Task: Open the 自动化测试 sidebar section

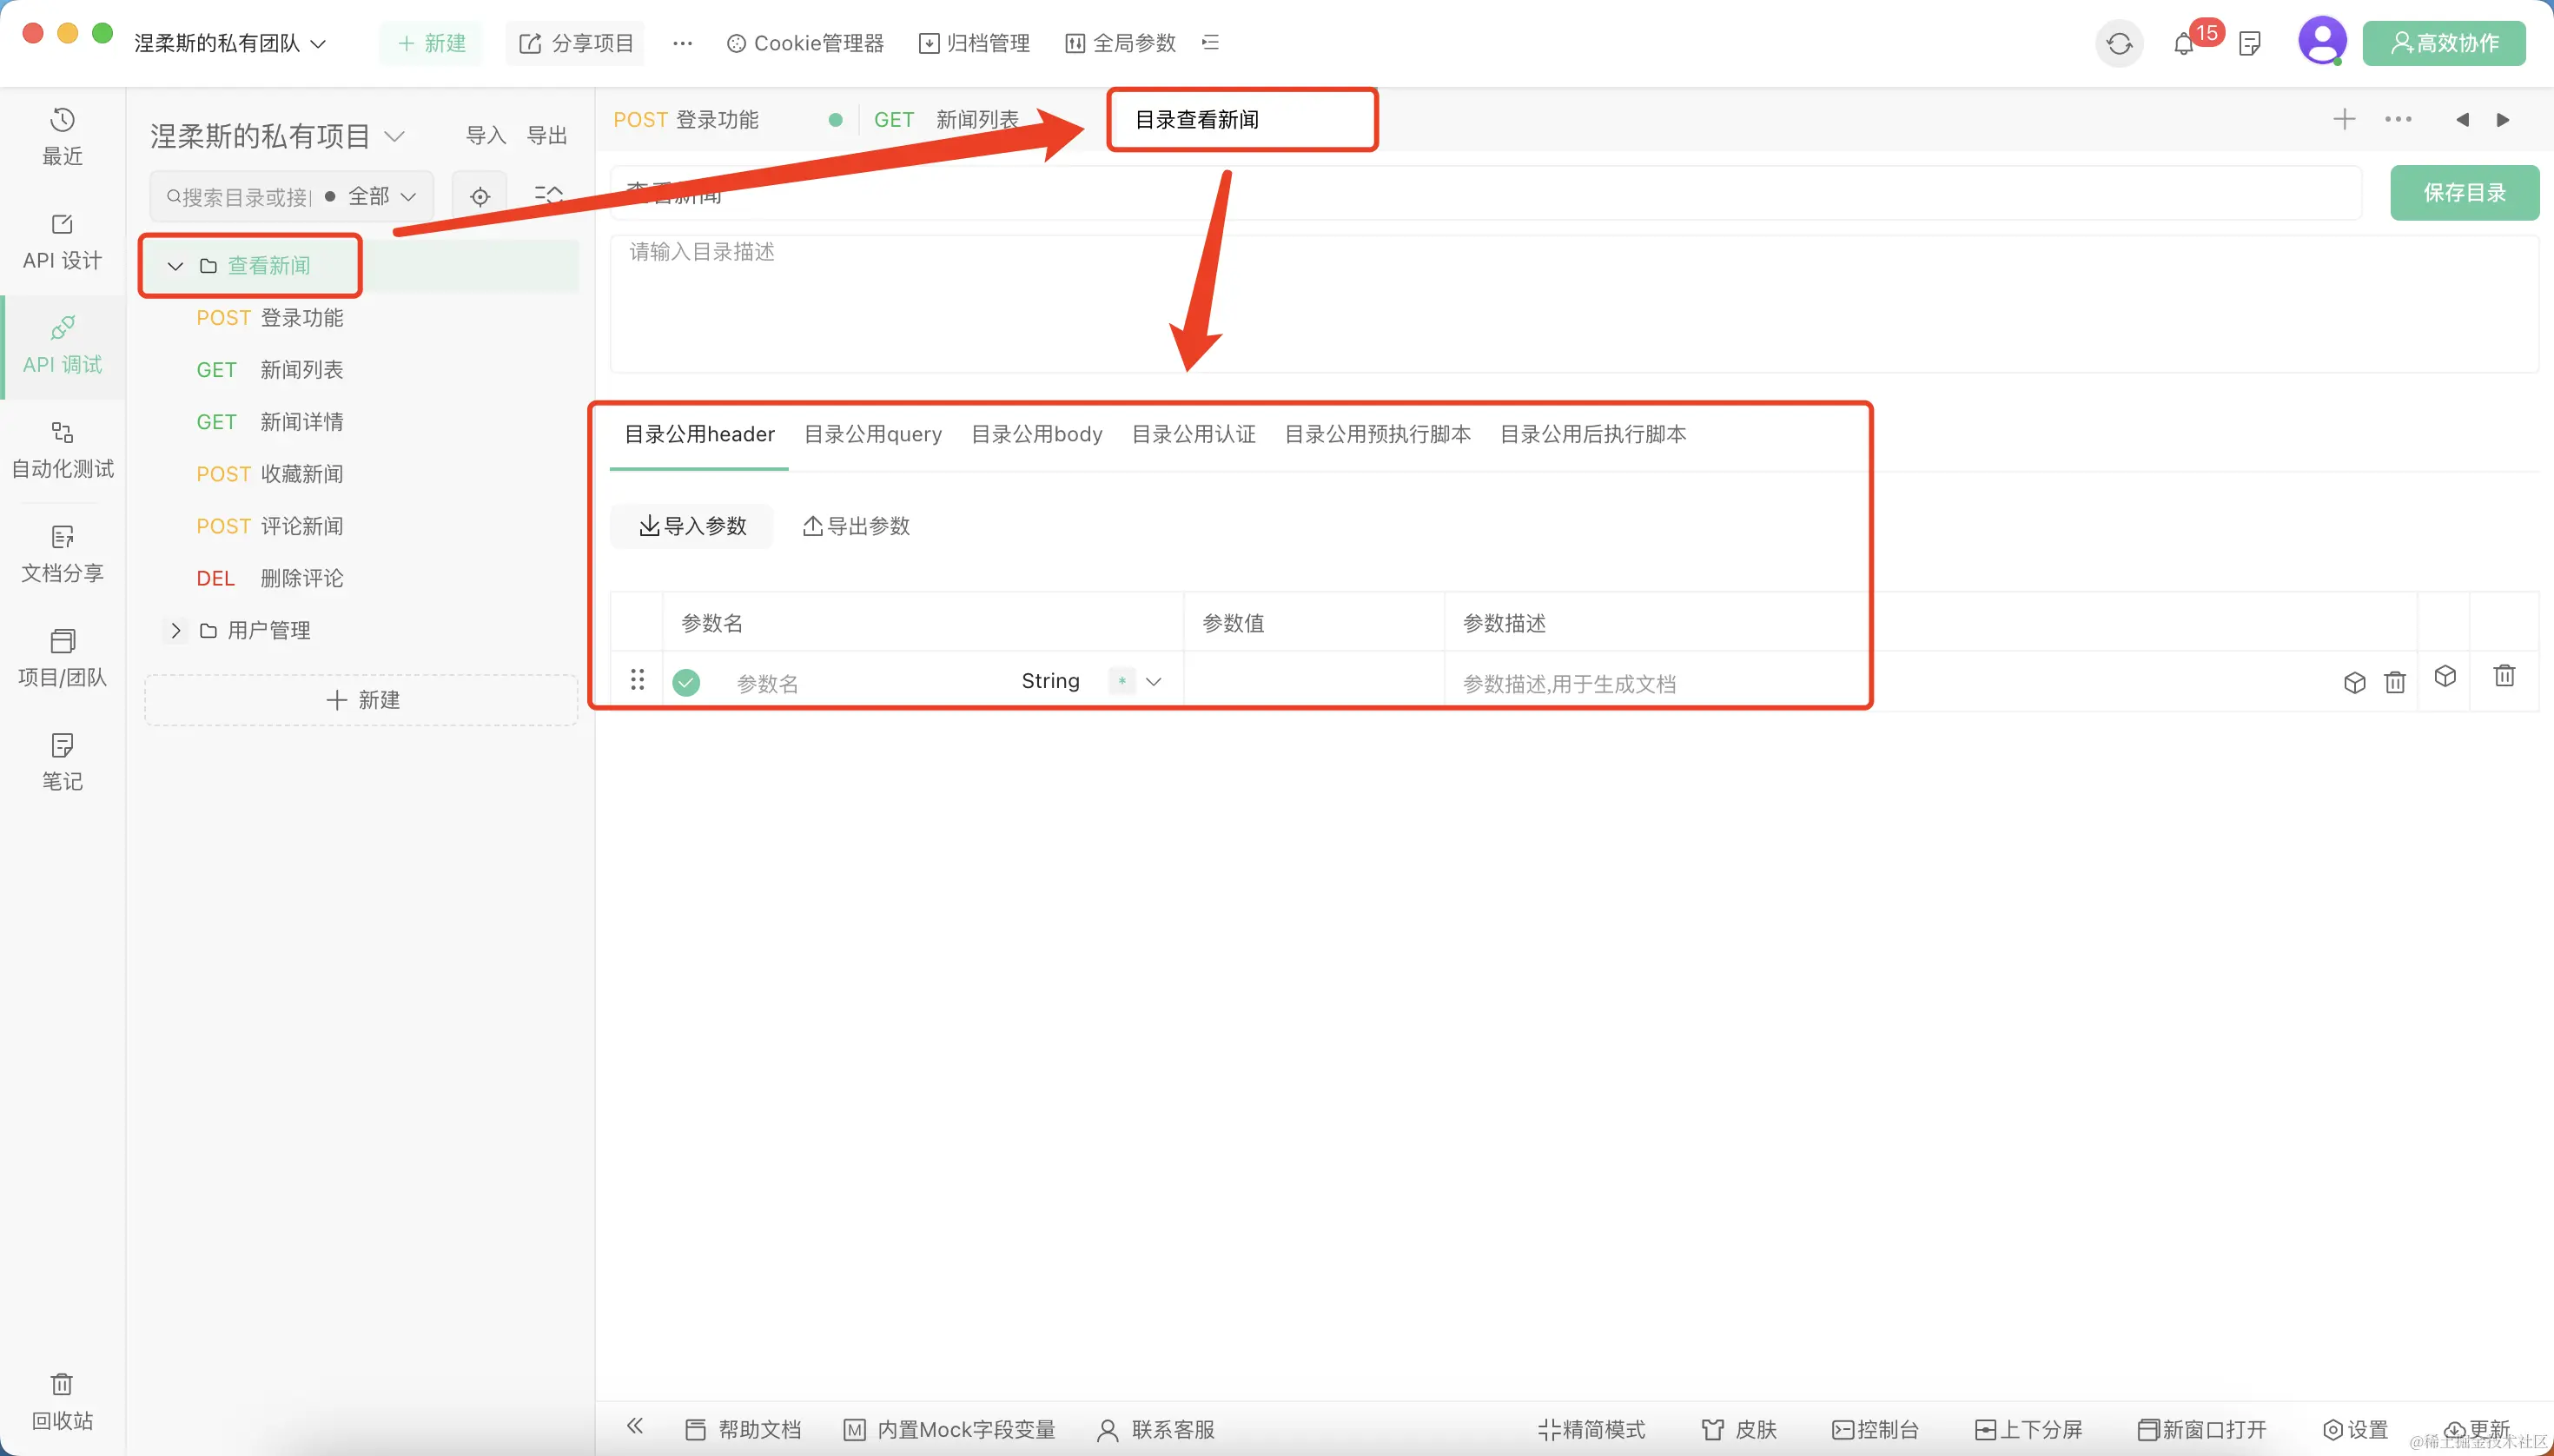Action: (x=62, y=449)
